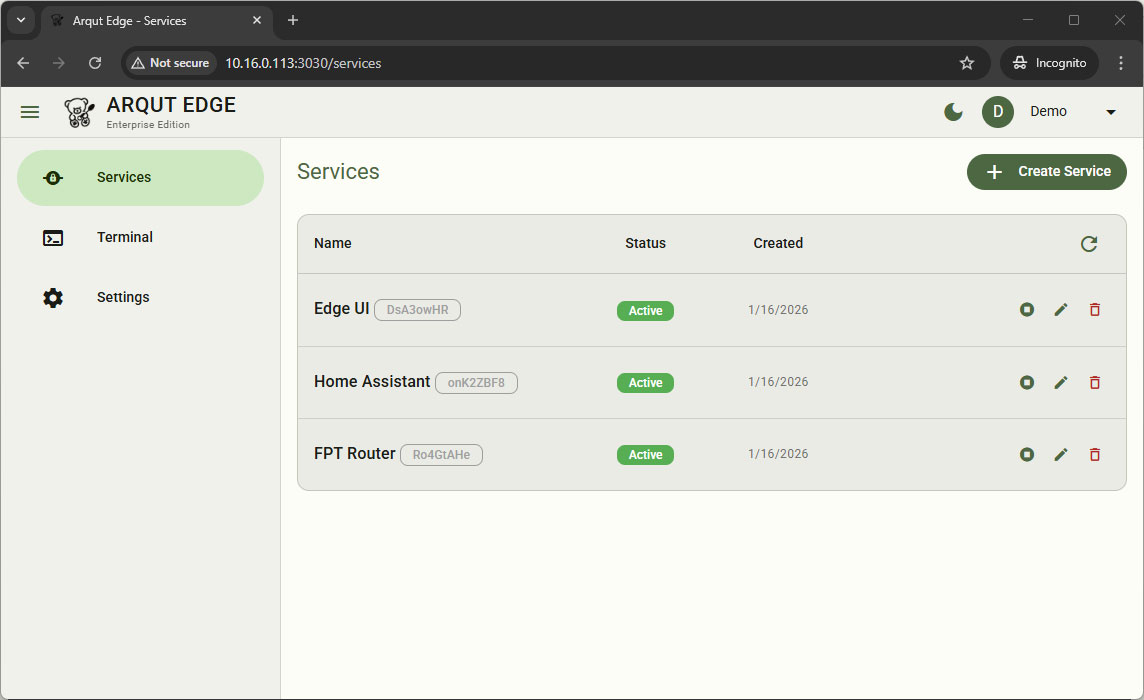
Task: Edit the FPT Router service
Action: (x=1061, y=454)
